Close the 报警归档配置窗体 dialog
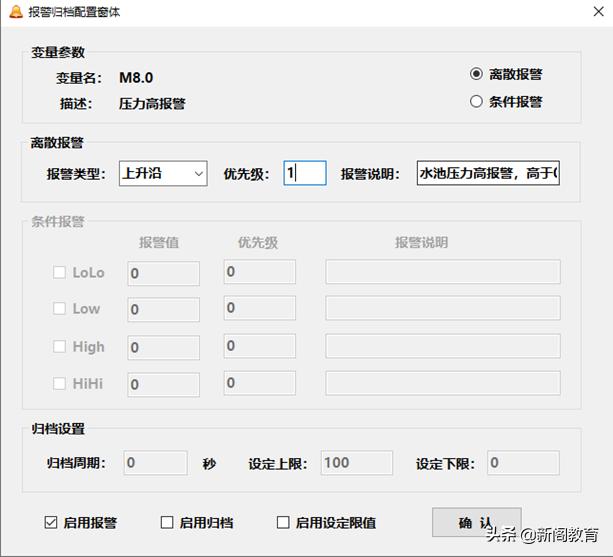Screen dimensions: 613x557 click(x=598, y=12)
